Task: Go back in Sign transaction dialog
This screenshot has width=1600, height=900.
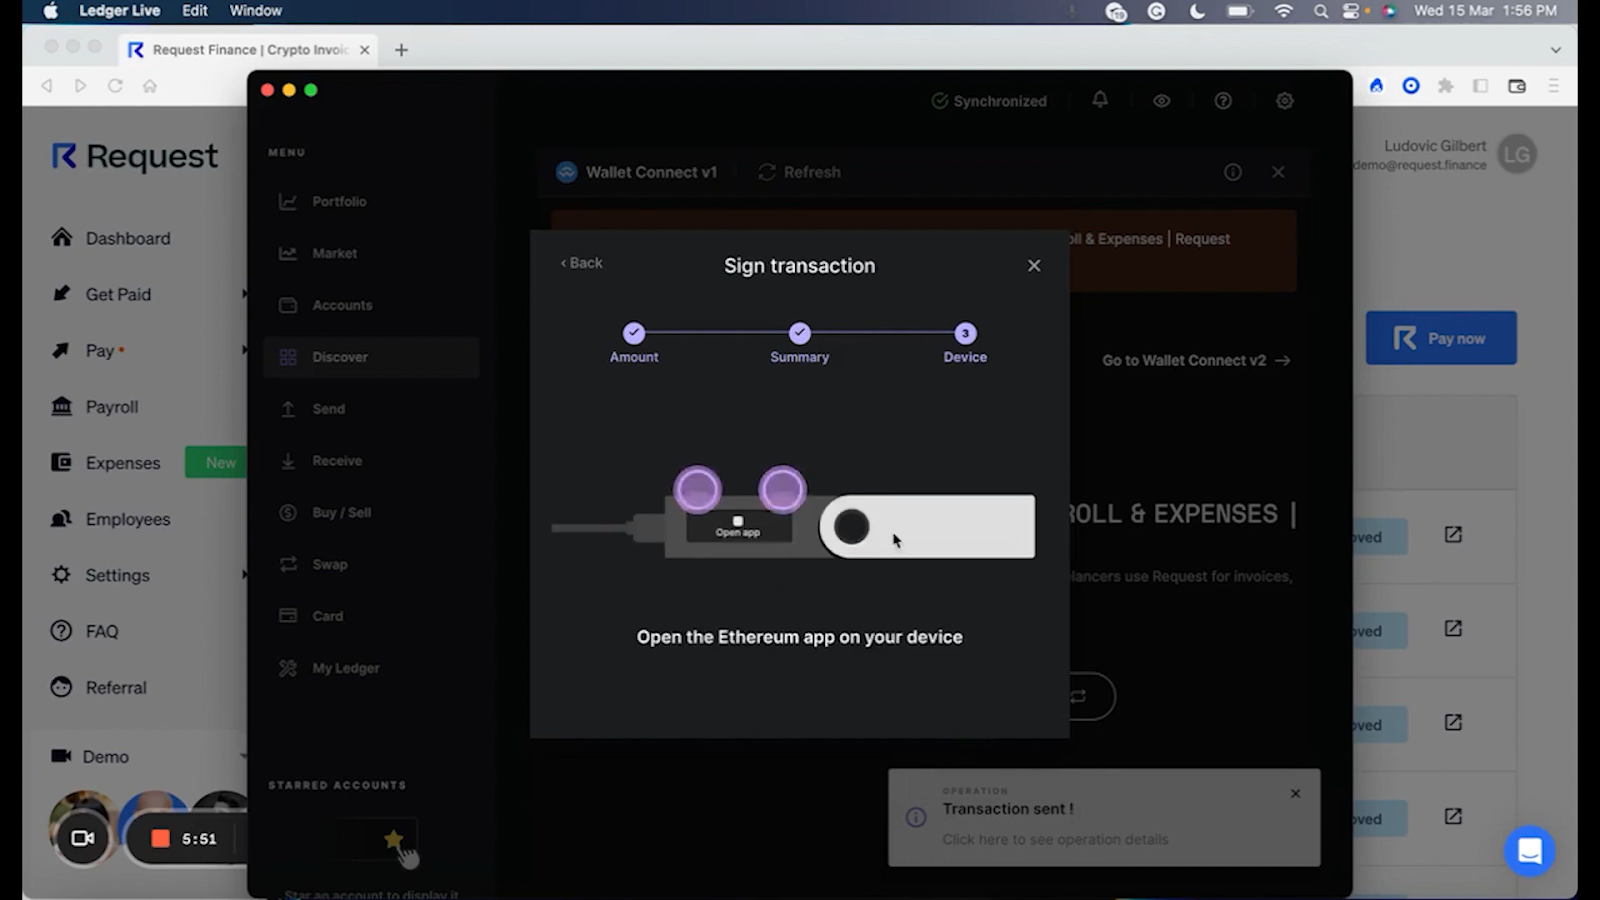Action: click(581, 263)
